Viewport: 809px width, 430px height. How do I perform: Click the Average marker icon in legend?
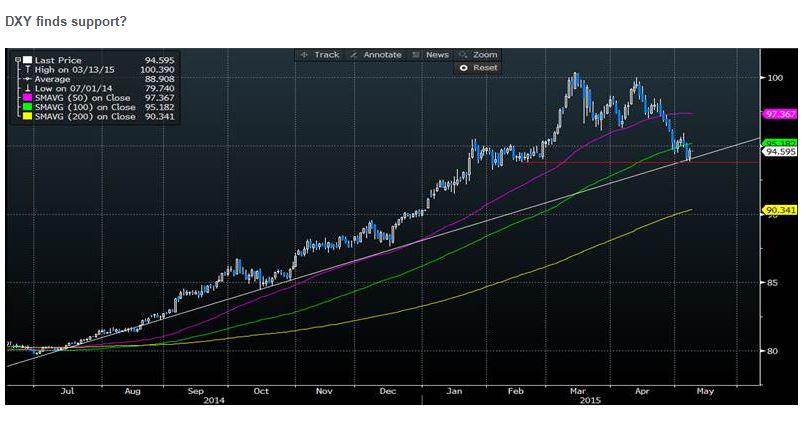(27, 79)
